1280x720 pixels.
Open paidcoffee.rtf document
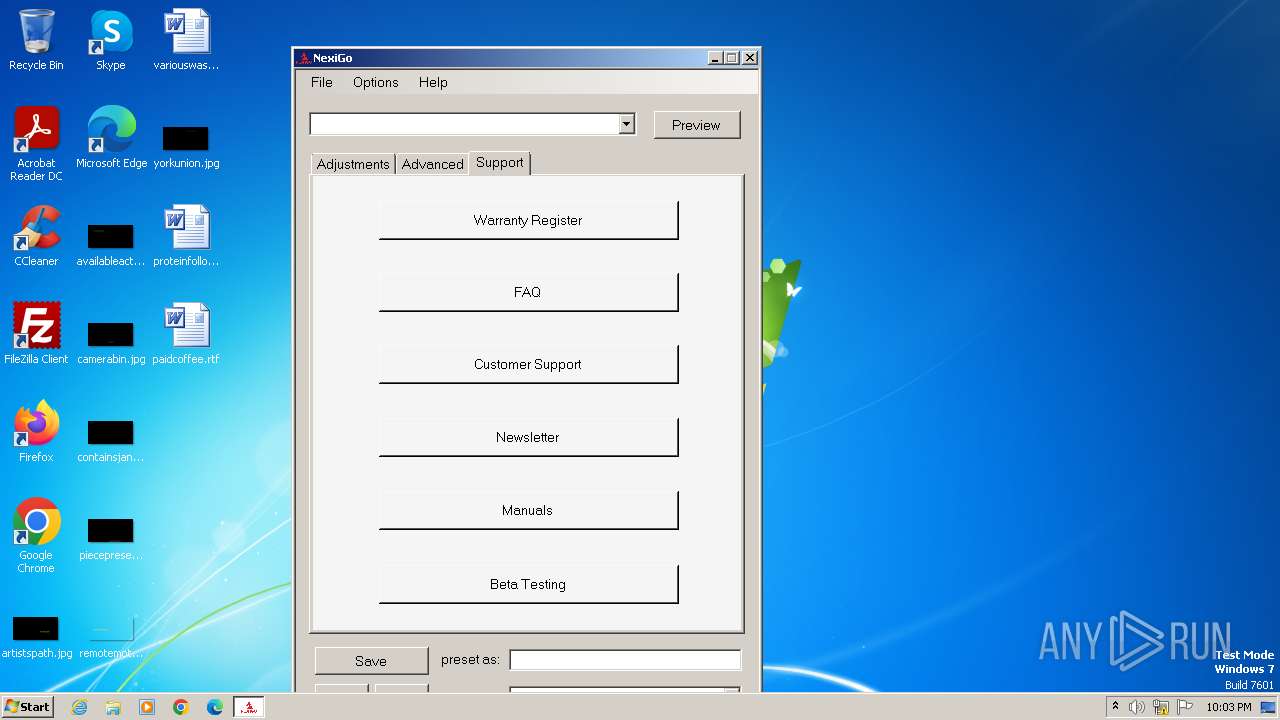(x=186, y=334)
